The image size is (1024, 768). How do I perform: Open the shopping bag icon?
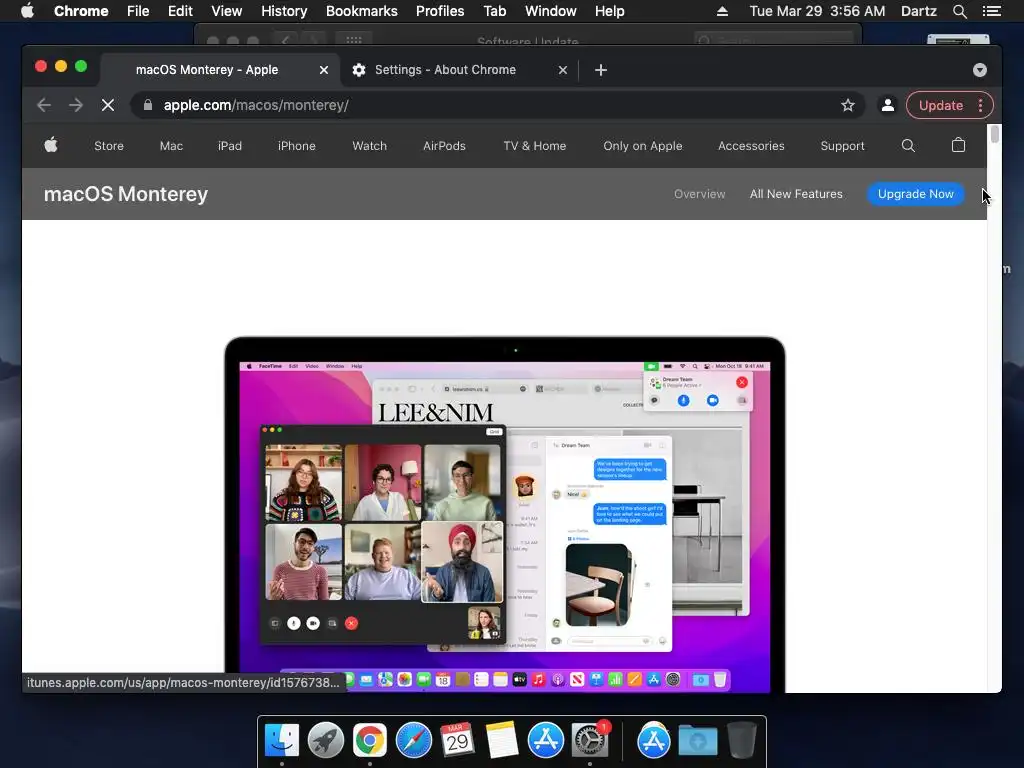pos(958,145)
